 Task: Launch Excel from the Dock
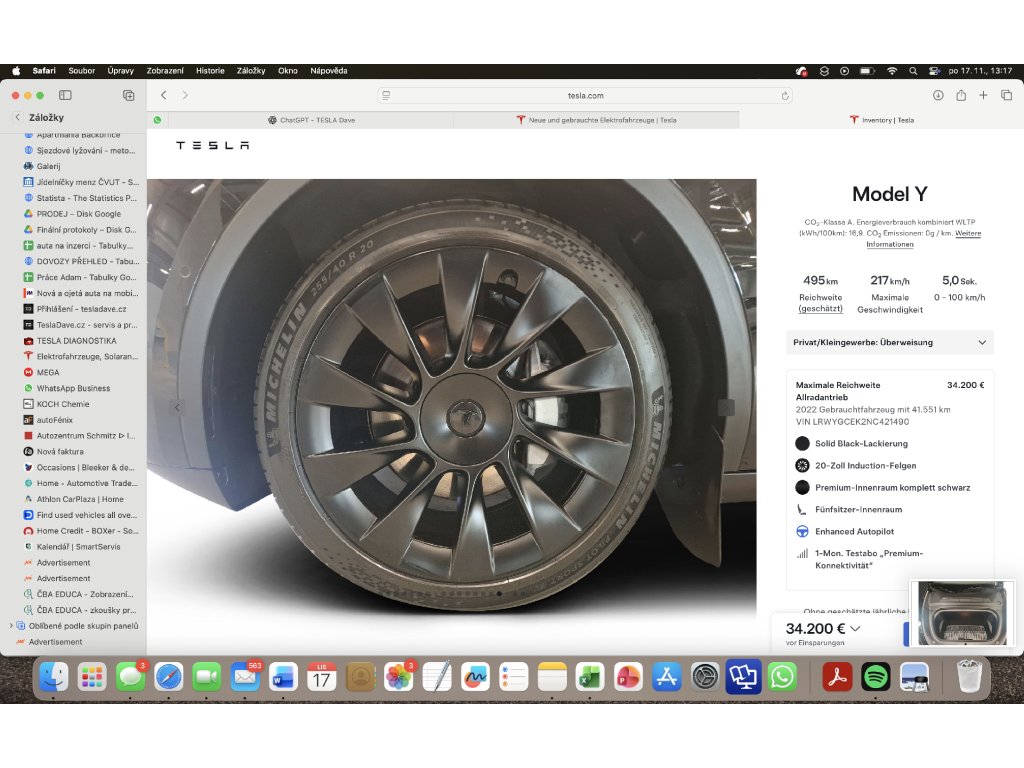point(590,677)
